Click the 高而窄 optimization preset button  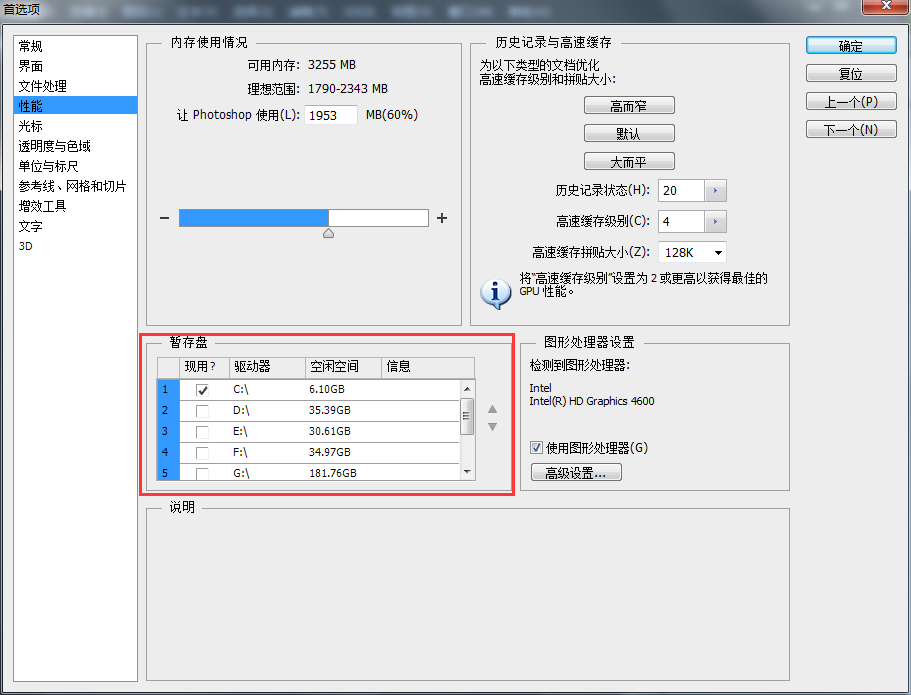click(x=629, y=104)
